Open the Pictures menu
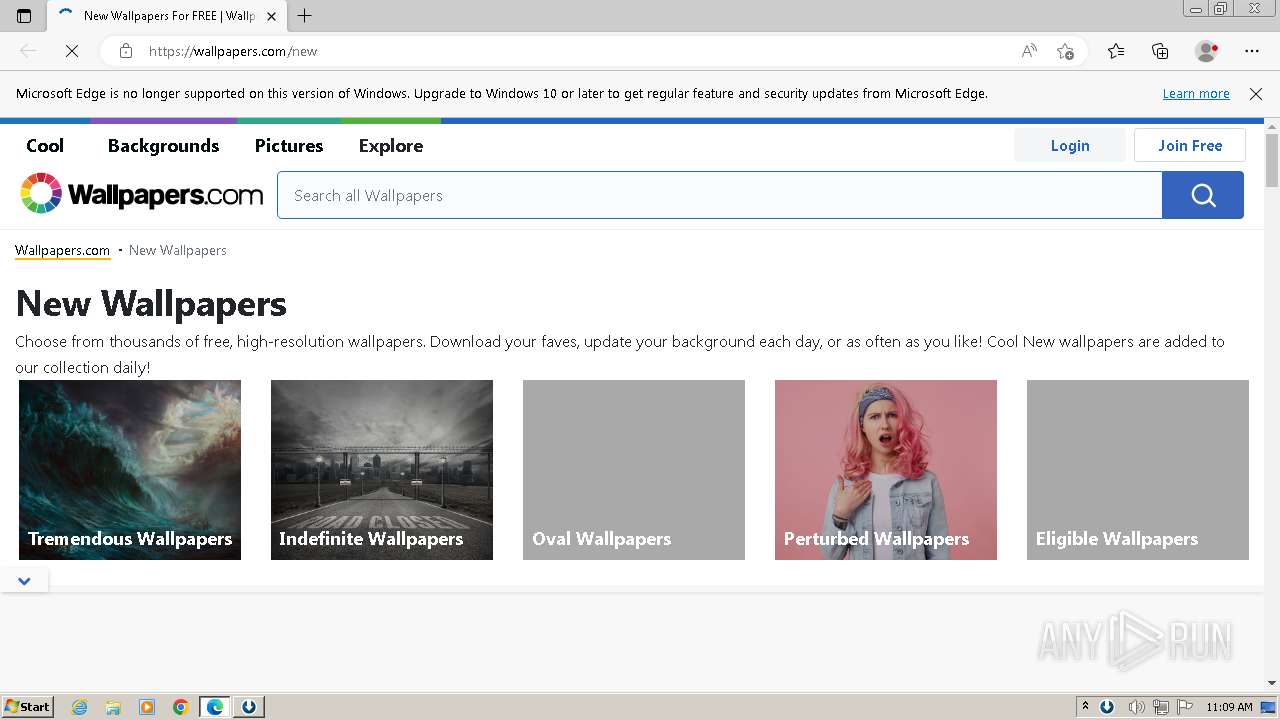The height and width of the screenshot is (720, 1280). pos(289,146)
